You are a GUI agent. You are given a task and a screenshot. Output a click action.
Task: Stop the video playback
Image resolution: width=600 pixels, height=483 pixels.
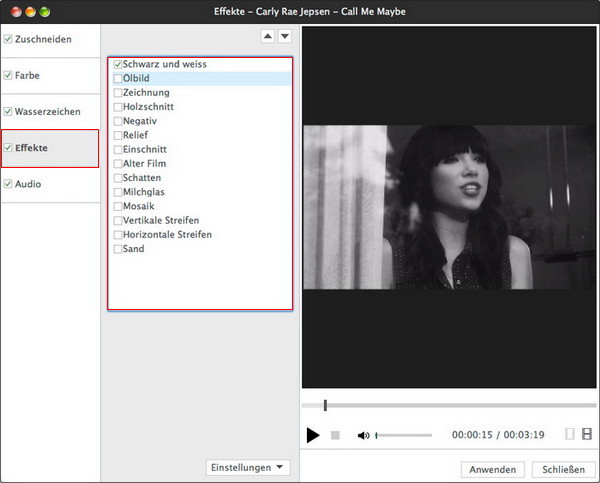335,435
